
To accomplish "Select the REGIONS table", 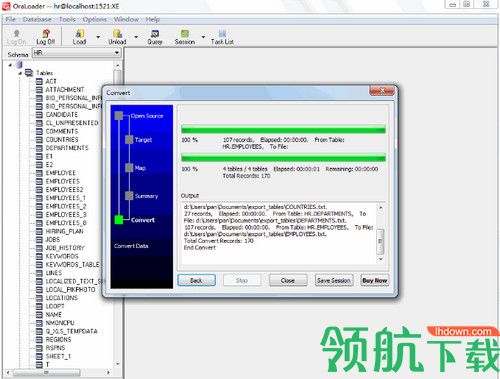I will click(x=58, y=340).
